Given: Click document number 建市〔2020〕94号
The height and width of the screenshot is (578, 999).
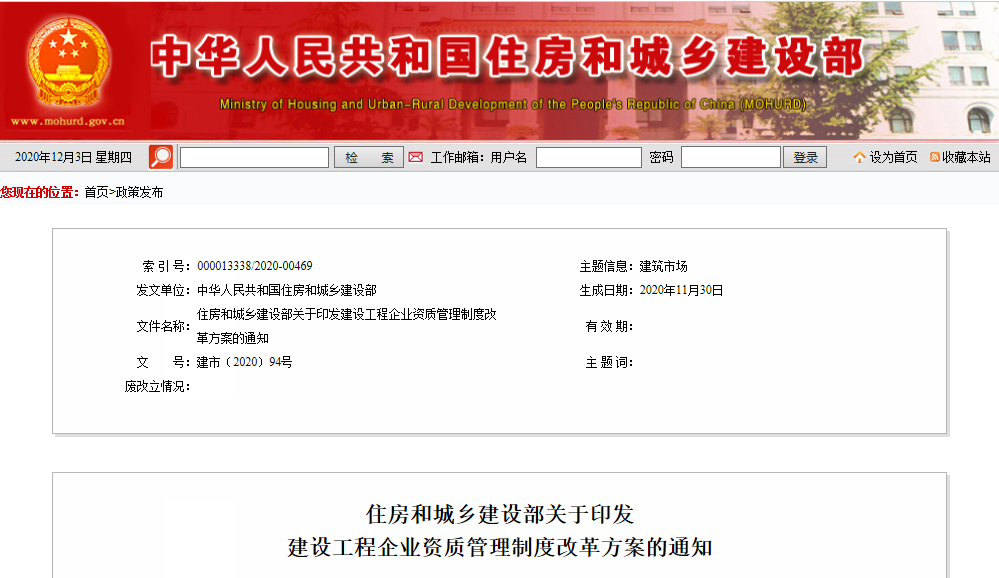Looking at the screenshot, I should pos(245,363).
